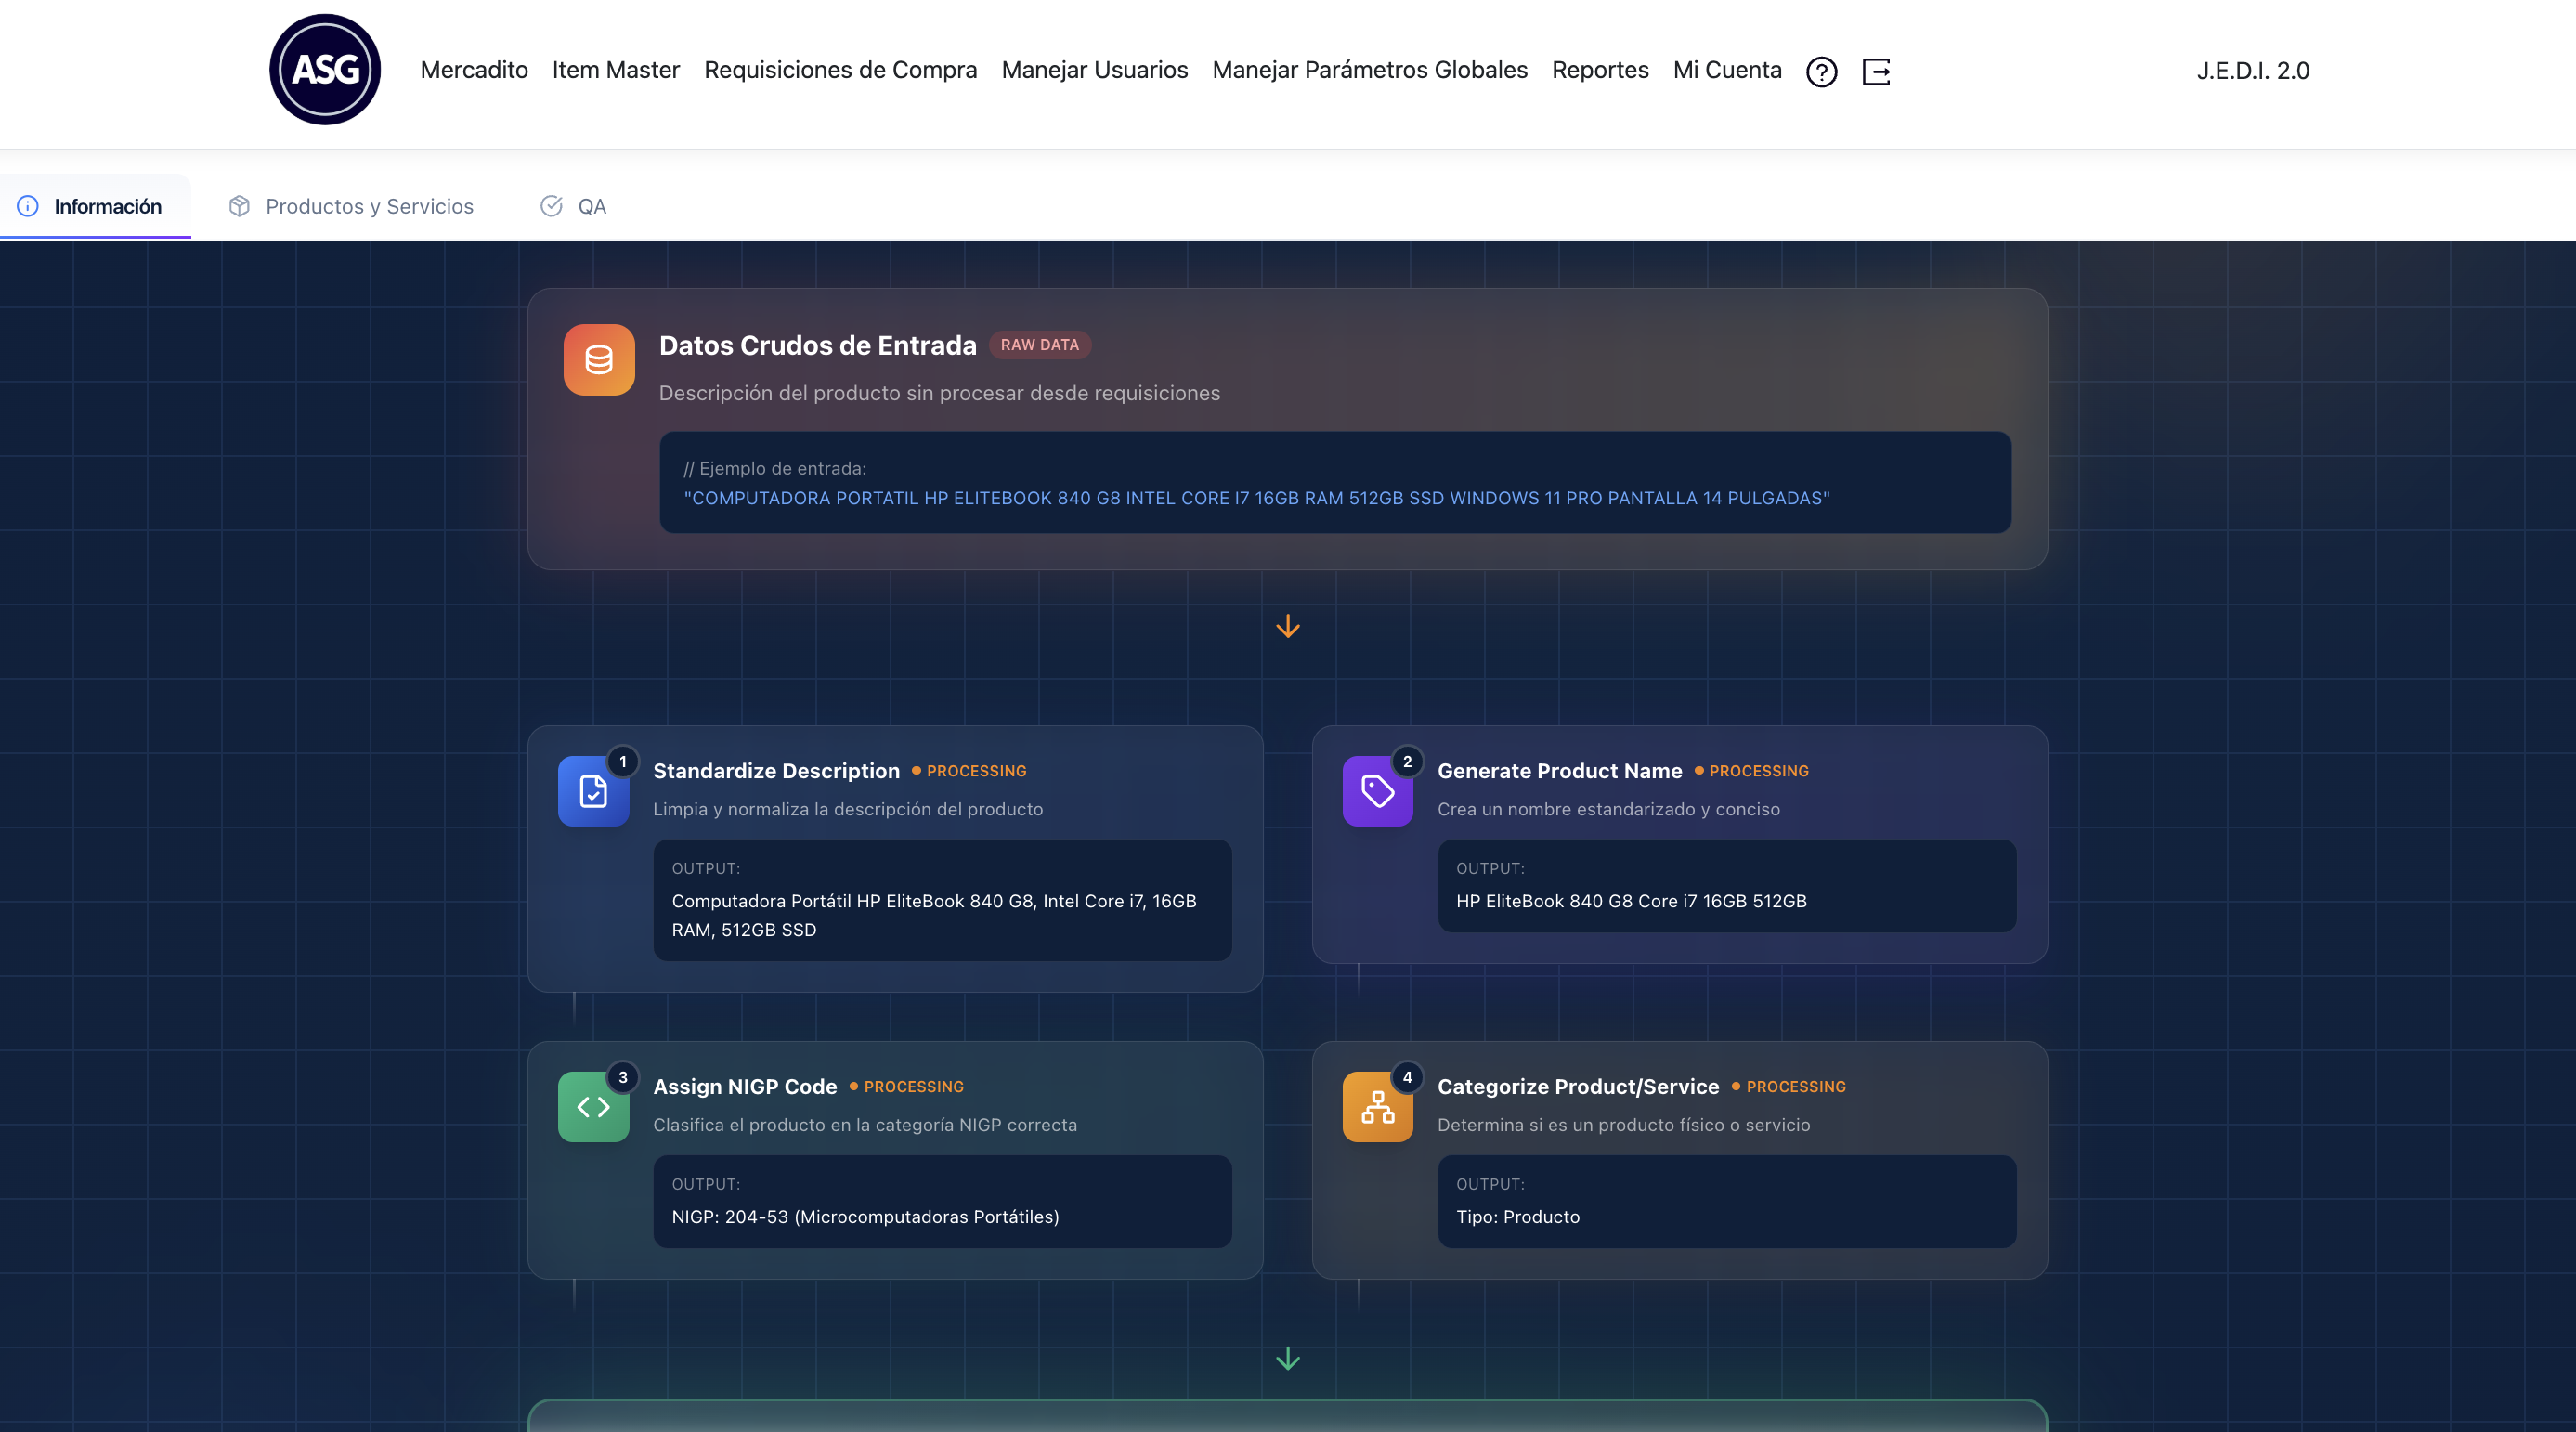Click the box icon beside Productos y Servicios
This screenshot has height=1432, width=2576.
(239, 206)
